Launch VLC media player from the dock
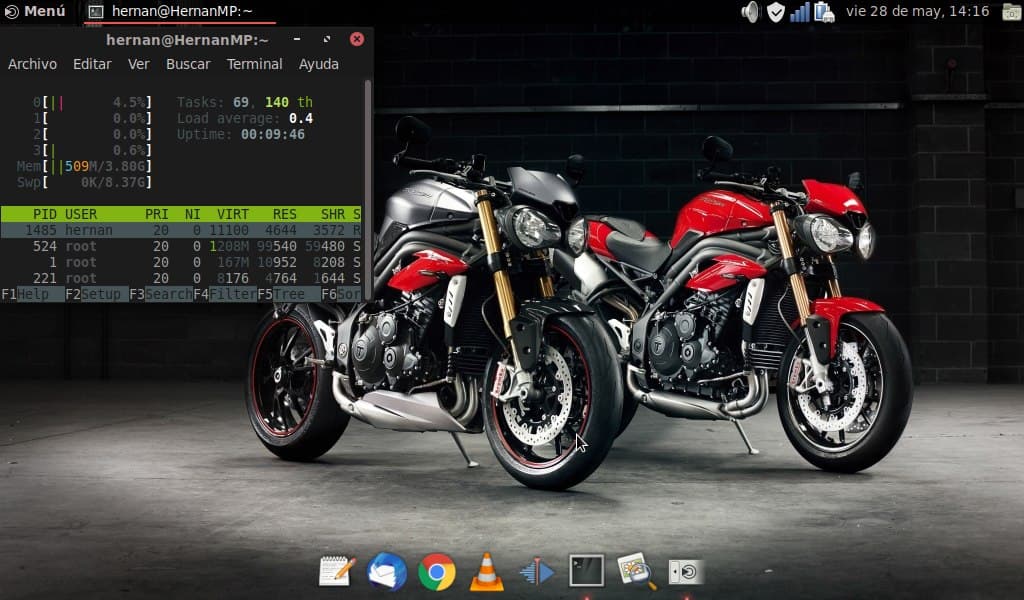Image resolution: width=1024 pixels, height=600 pixels. point(487,571)
